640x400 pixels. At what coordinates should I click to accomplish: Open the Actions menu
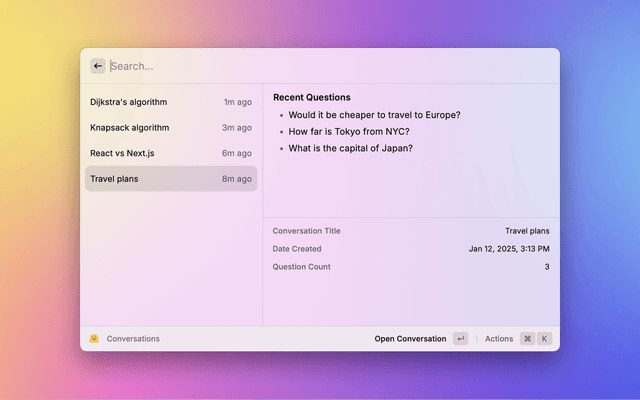pos(498,339)
